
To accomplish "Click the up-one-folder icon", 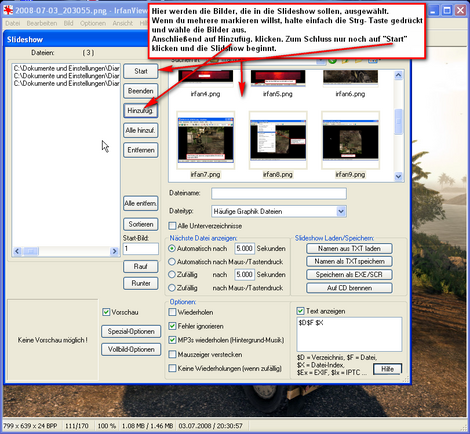I will (x=345, y=61).
